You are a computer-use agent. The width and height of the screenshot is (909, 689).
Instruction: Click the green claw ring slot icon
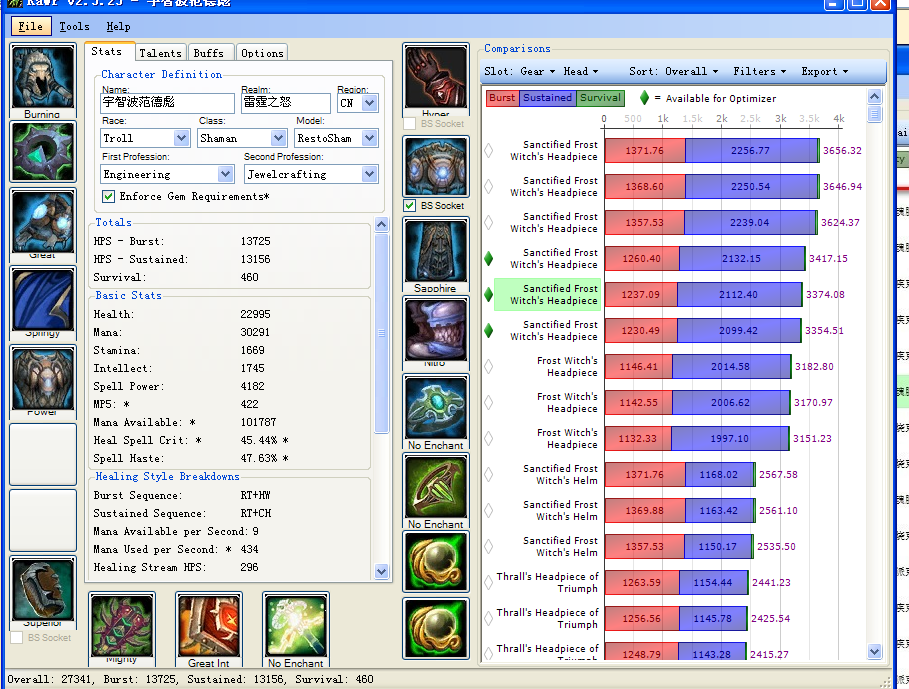[x=435, y=486]
